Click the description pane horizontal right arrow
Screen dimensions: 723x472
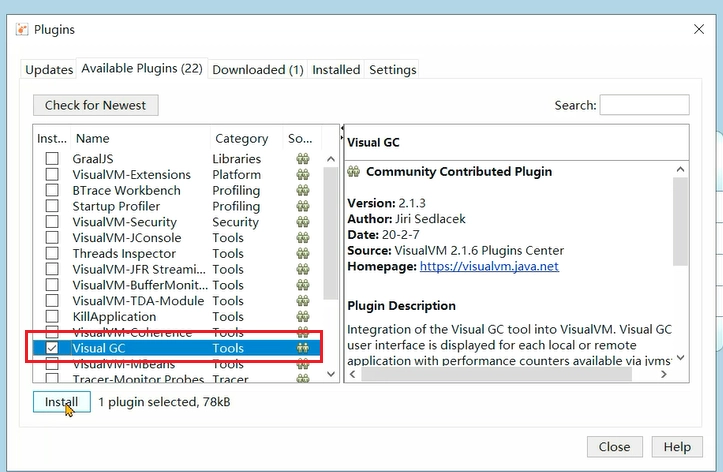664,374
